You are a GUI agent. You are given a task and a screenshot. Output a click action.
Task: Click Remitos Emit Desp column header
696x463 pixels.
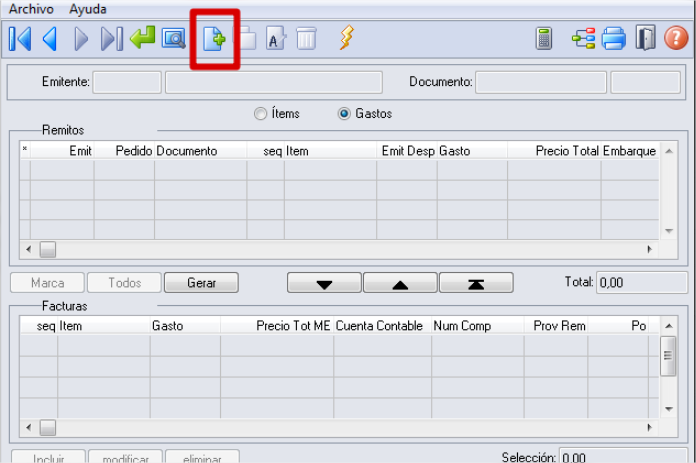coord(407,151)
